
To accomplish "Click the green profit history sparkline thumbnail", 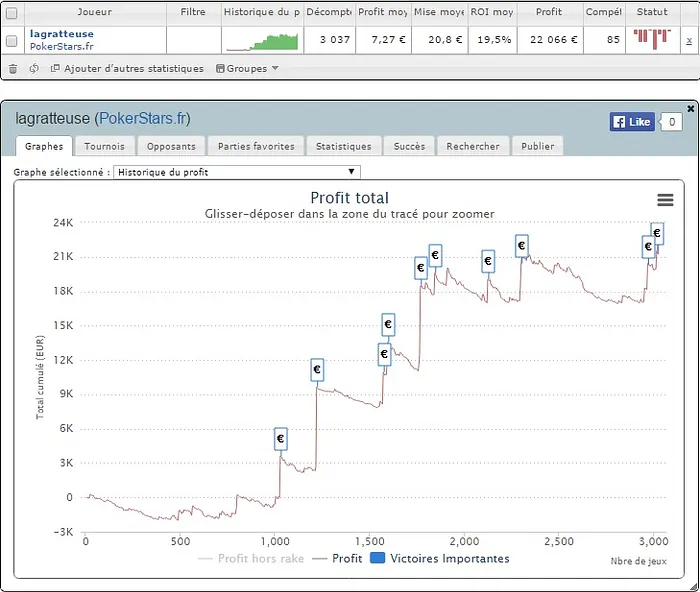I will pyautogui.click(x=262, y=42).
